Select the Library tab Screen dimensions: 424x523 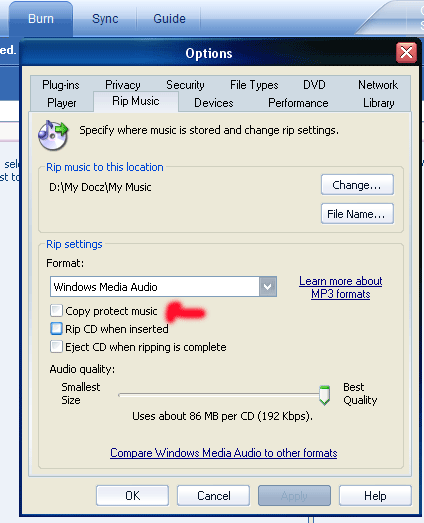tap(379, 103)
